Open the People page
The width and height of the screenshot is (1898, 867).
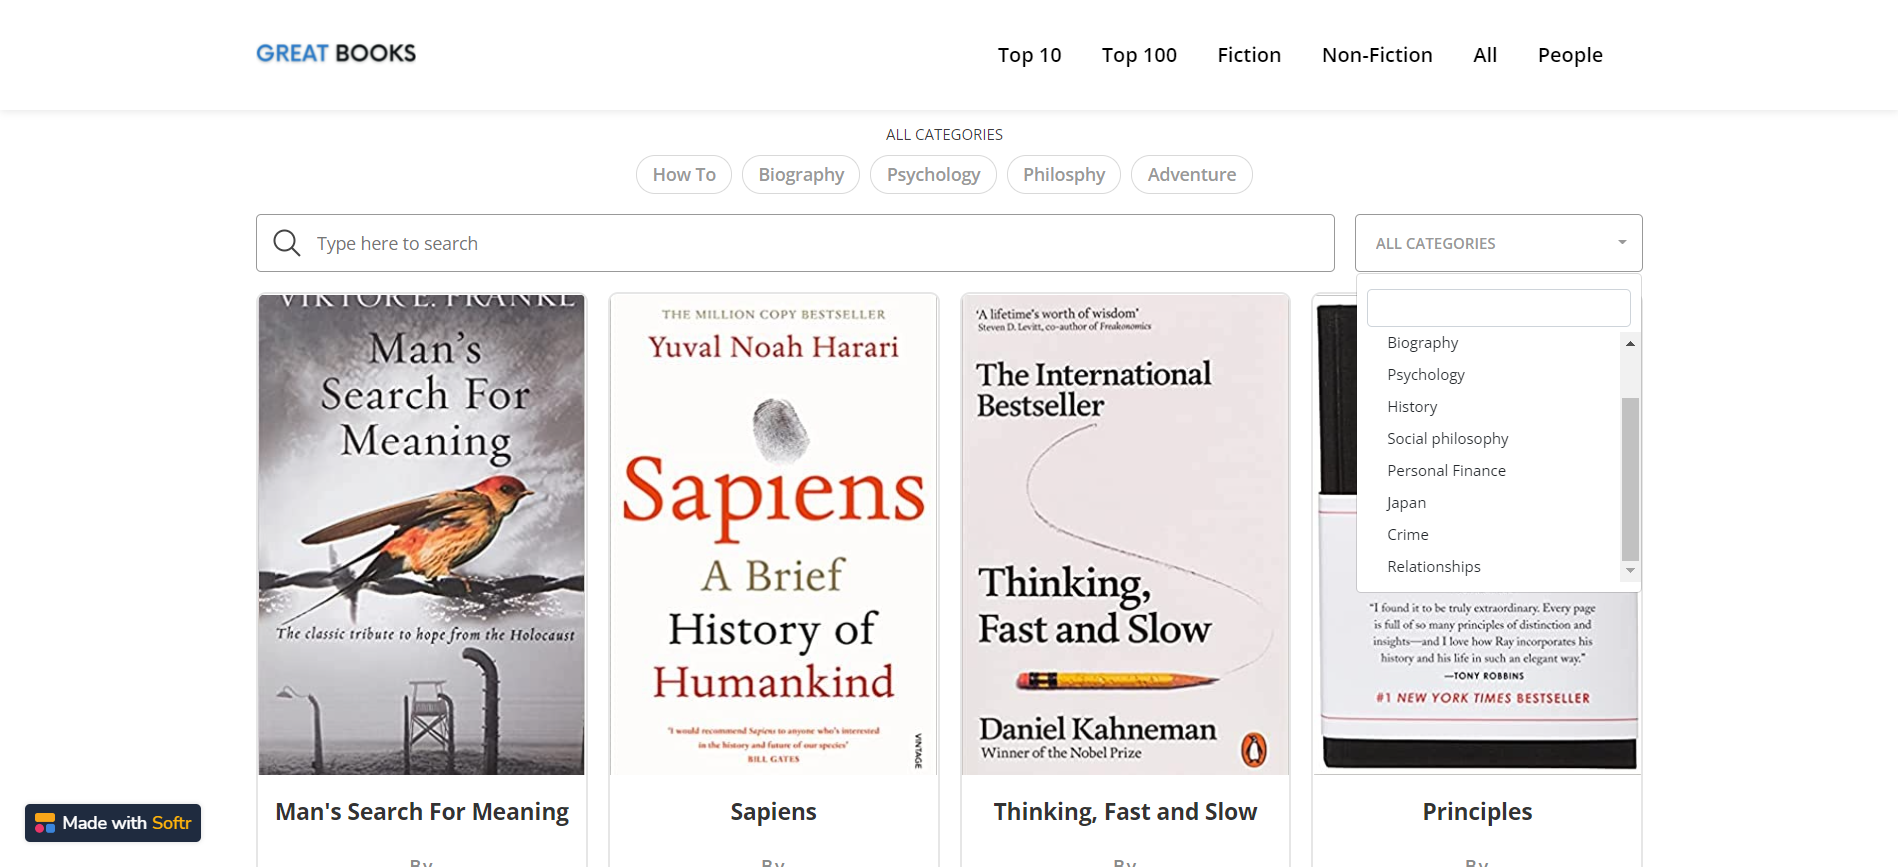click(1570, 55)
